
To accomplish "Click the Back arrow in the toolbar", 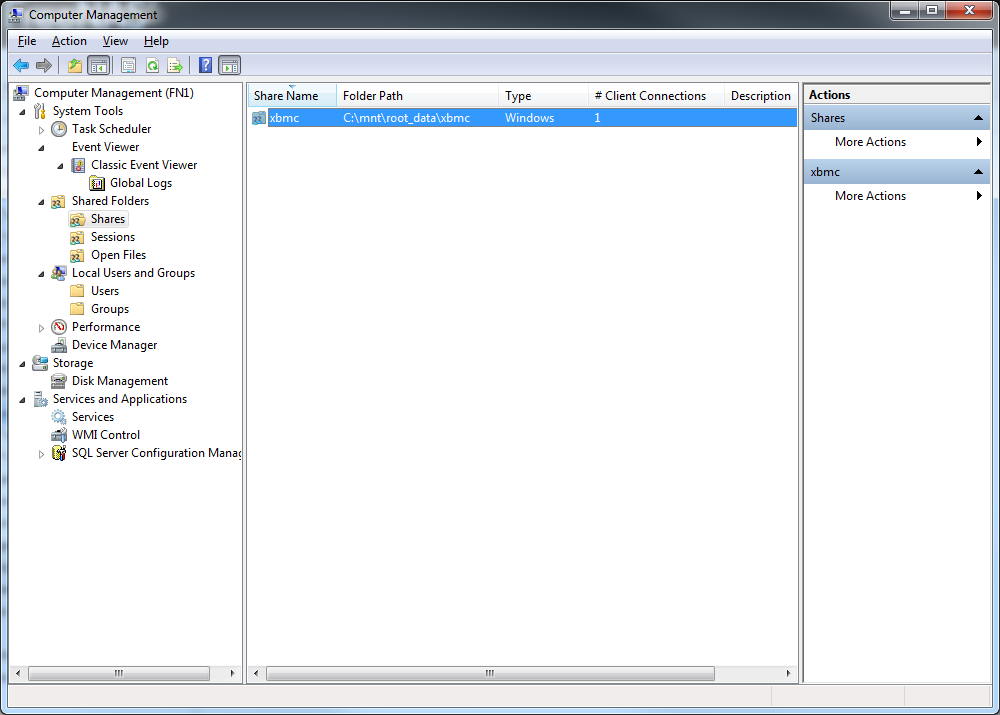I will click(21, 65).
